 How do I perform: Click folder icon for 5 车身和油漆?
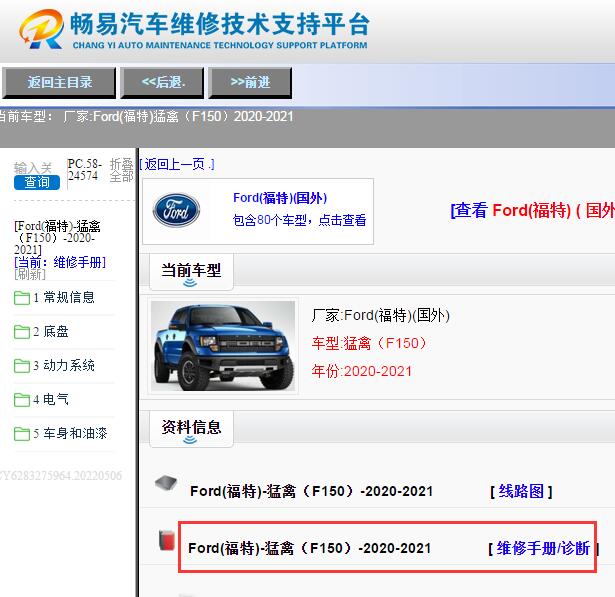point(22,434)
